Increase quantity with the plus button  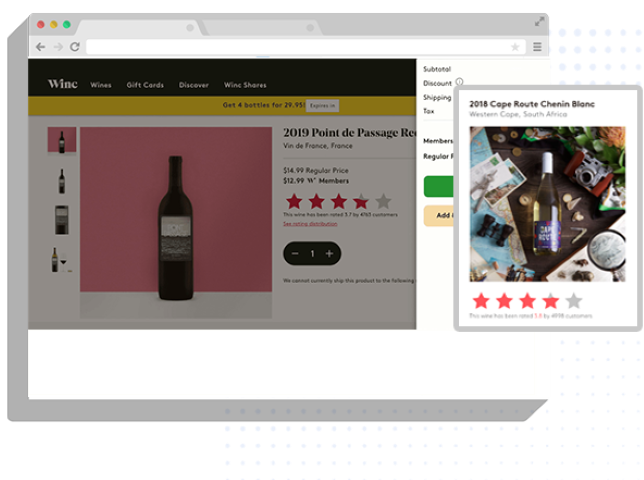coord(329,254)
